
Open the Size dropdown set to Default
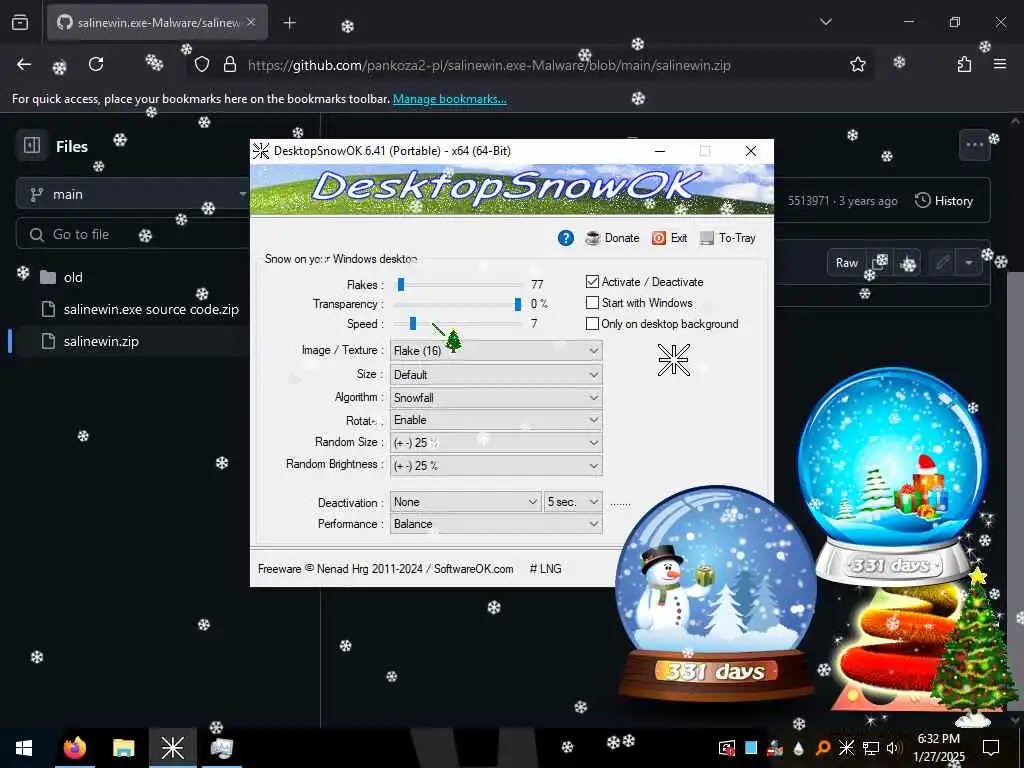pyautogui.click(x=496, y=375)
